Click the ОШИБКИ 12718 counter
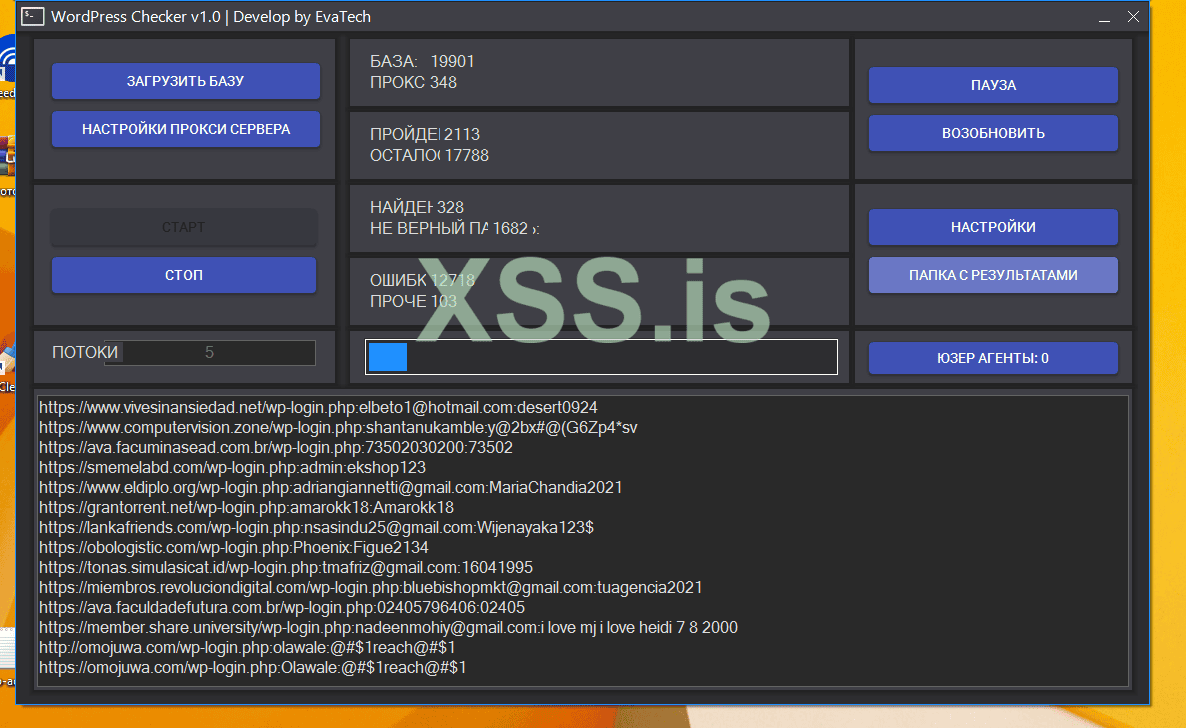 click(x=422, y=280)
